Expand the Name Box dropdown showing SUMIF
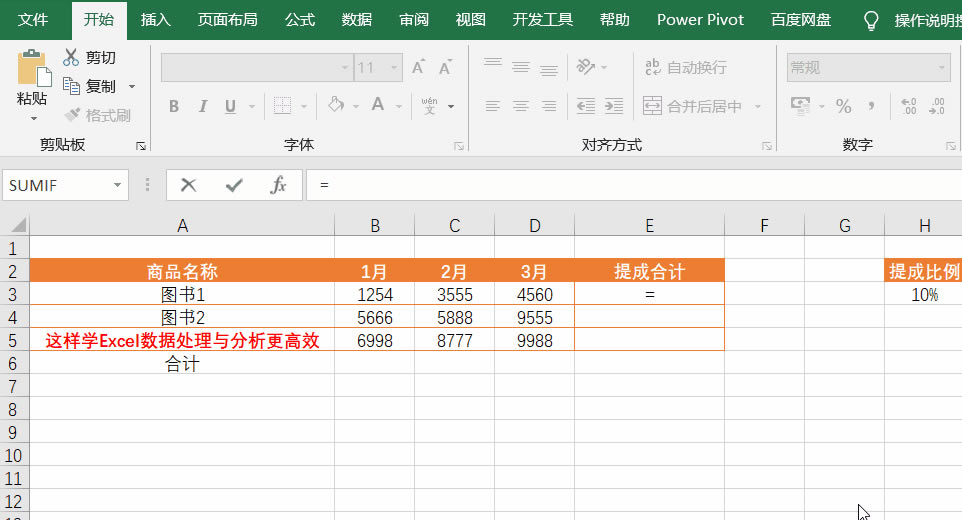Viewport: 962px width, 520px height. coord(119,185)
